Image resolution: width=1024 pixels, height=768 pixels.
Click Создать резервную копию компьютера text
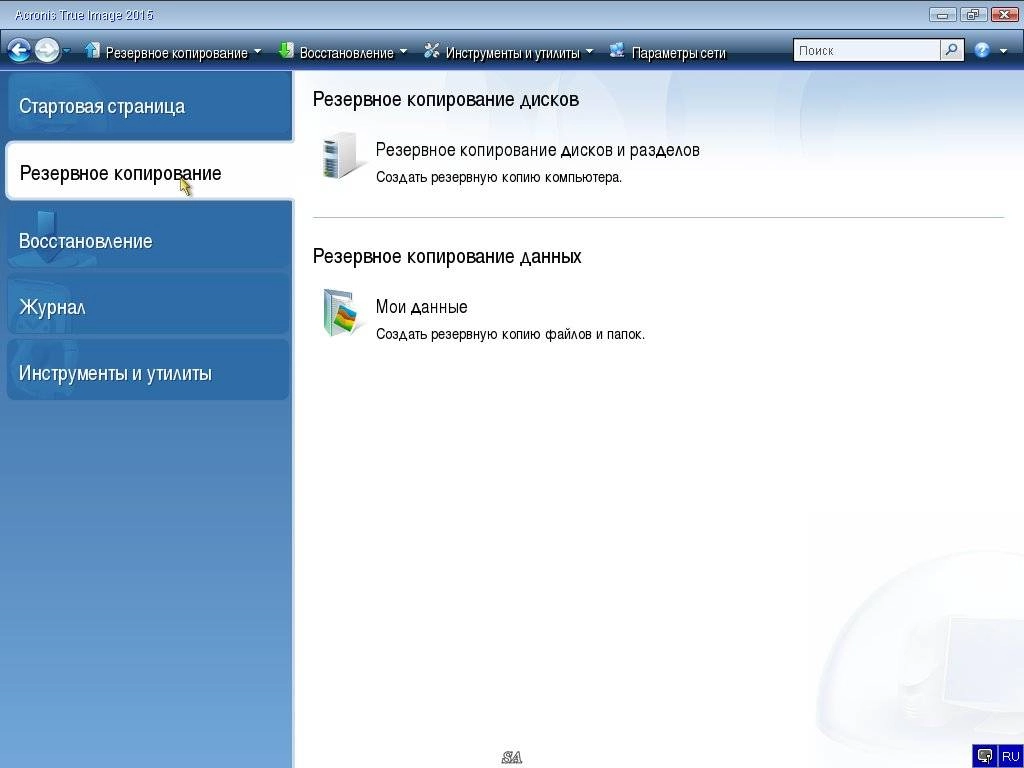[x=499, y=177]
